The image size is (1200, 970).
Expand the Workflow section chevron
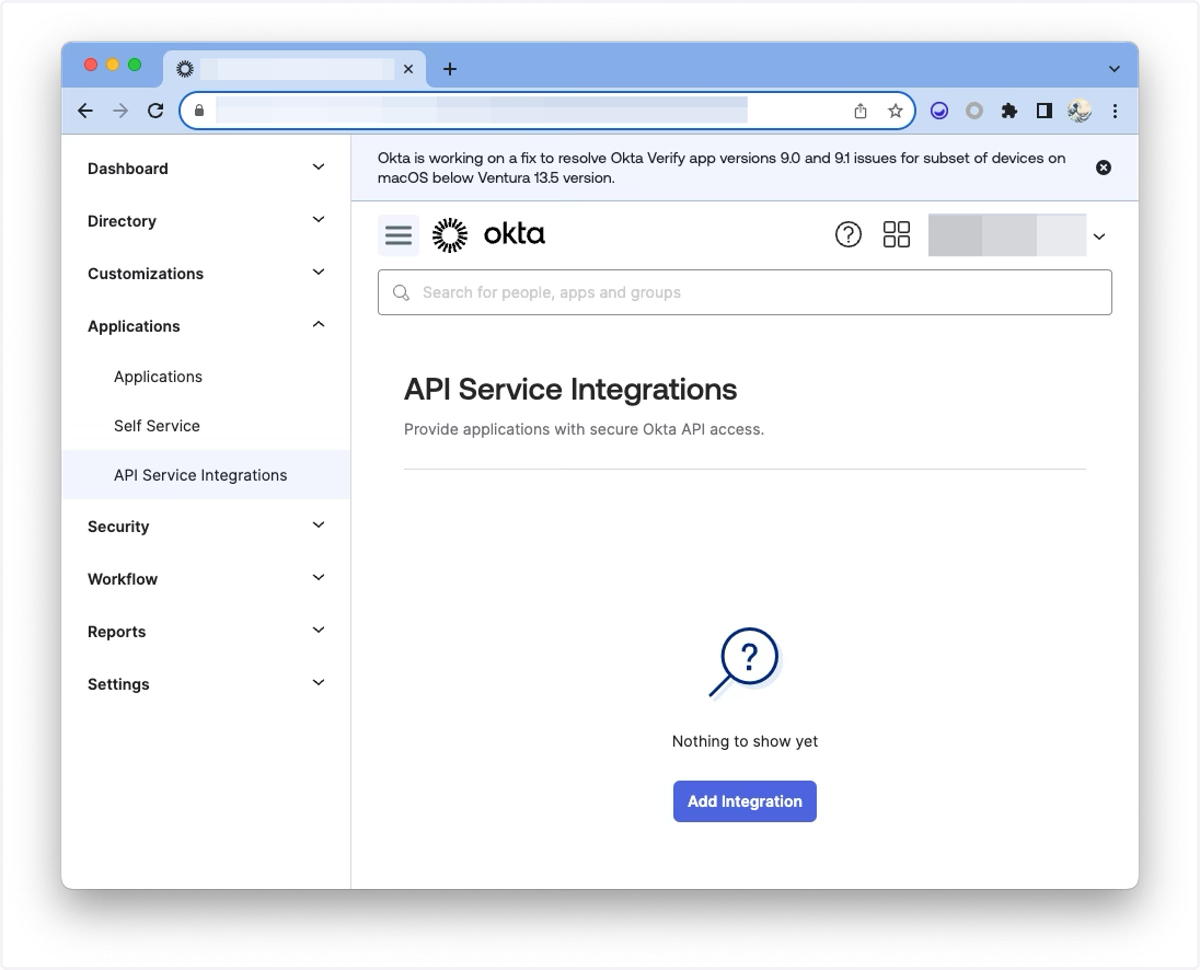click(318, 578)
